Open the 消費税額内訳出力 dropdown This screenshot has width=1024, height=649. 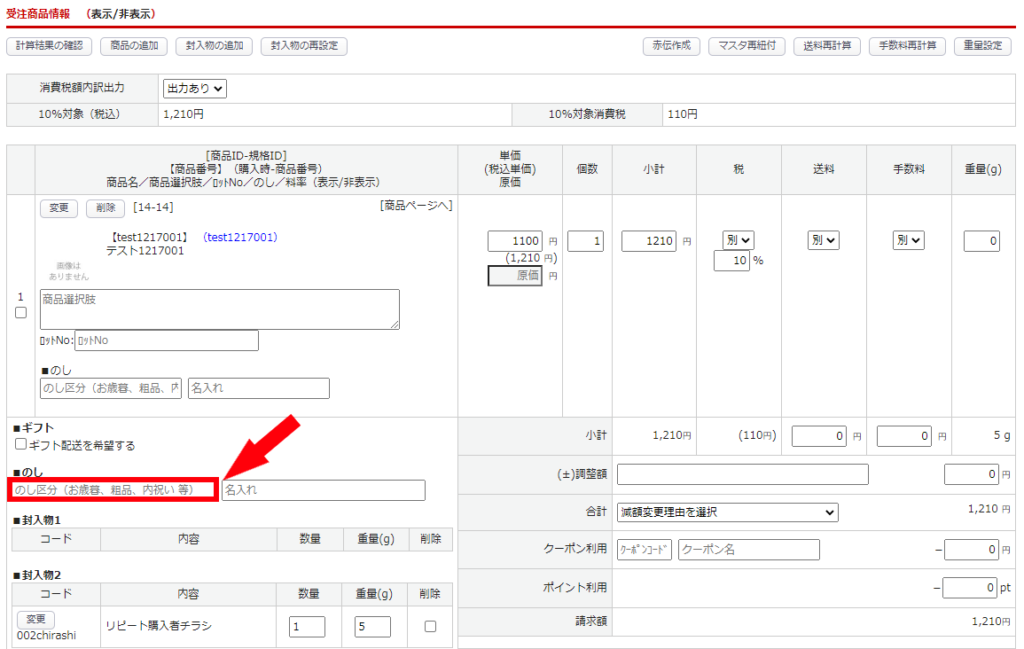[195, 89]
